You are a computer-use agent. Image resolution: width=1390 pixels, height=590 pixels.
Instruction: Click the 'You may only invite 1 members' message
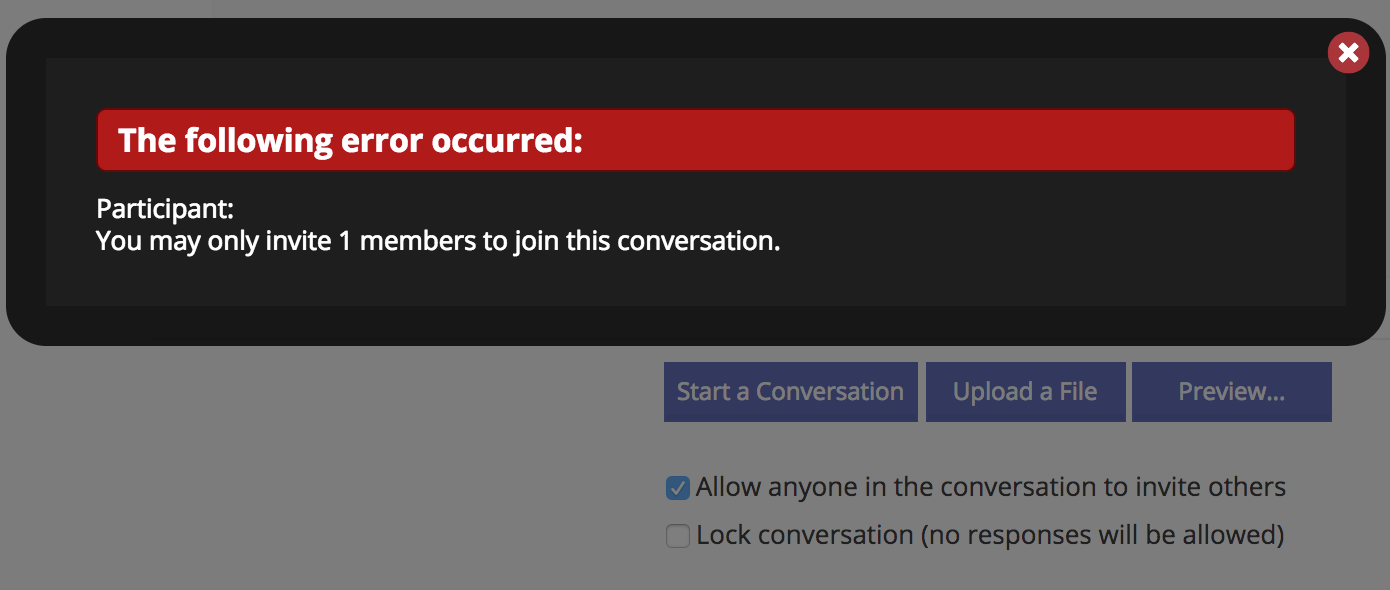(x=438, y=241)
